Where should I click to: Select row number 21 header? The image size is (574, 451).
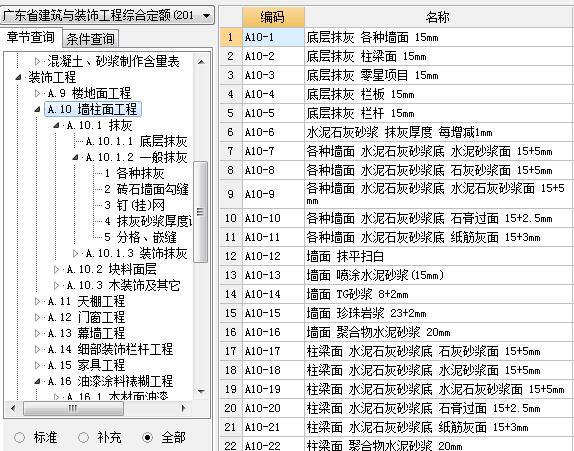pyautogui.click(x=231, y=428)
